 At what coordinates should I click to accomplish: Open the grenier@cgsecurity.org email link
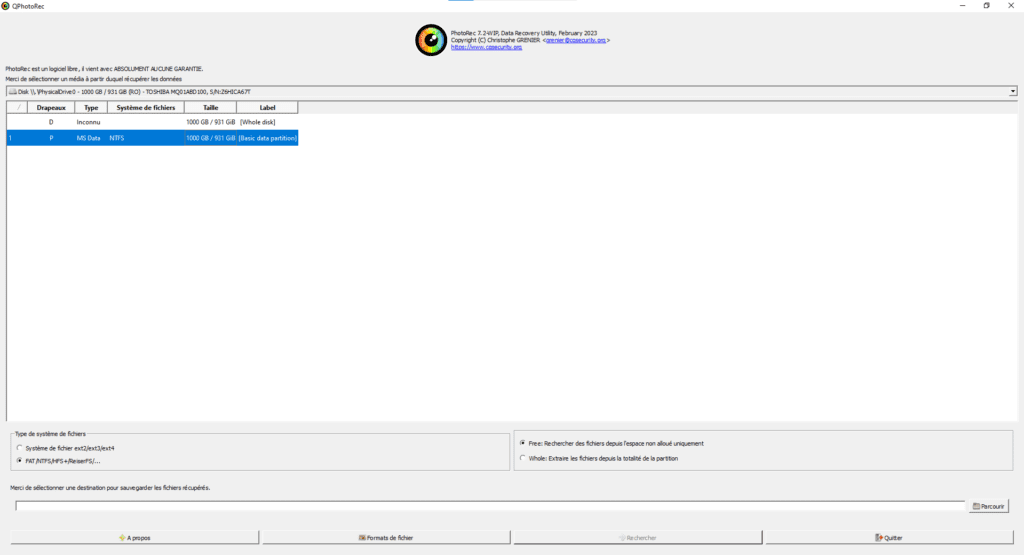575,40
